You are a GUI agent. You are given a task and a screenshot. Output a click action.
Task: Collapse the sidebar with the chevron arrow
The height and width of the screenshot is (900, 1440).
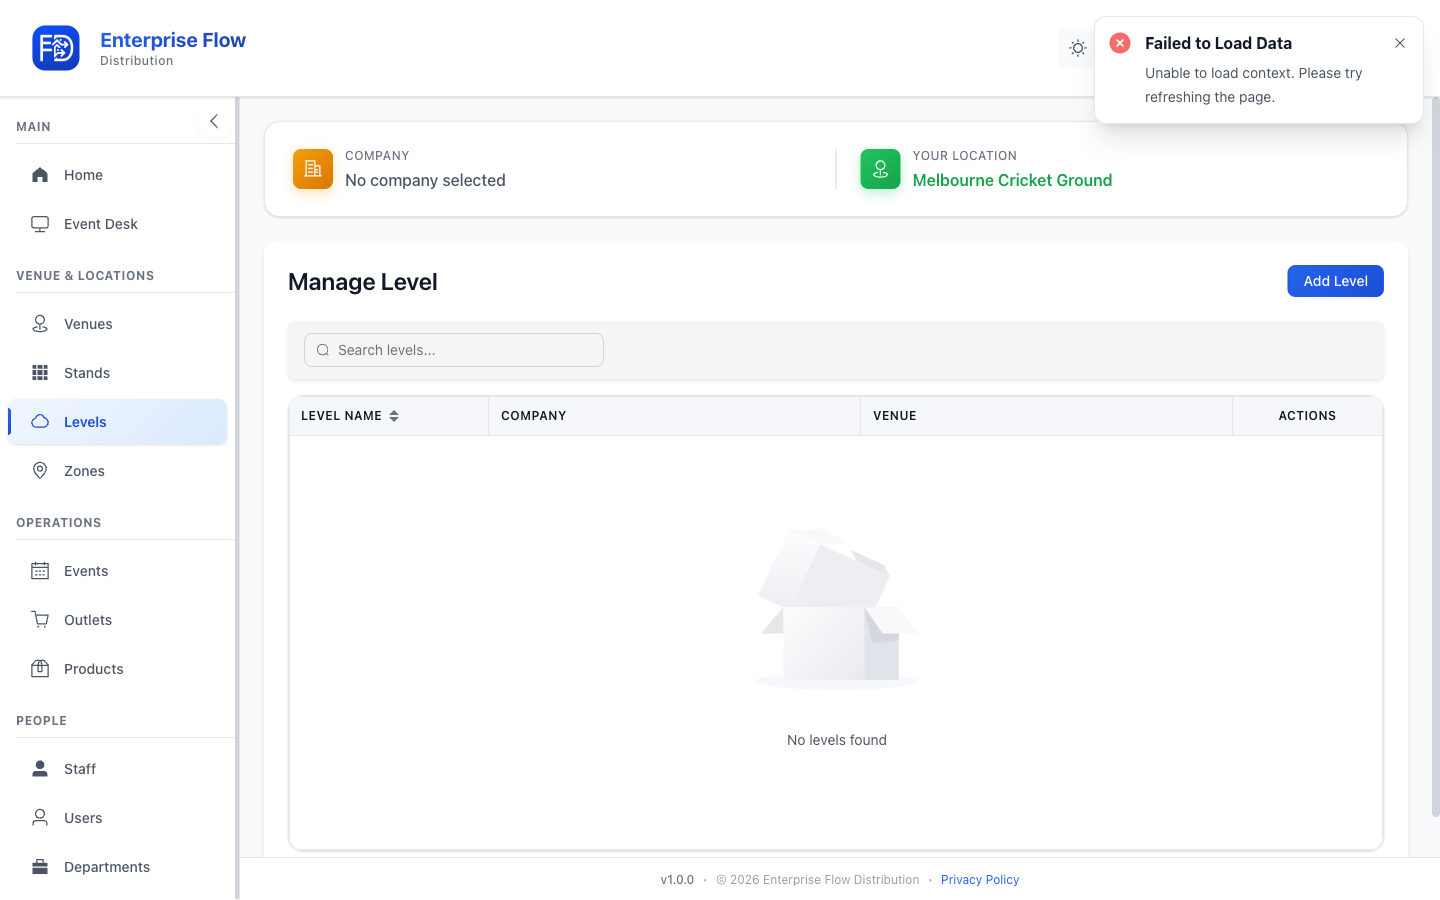[214, 121]
